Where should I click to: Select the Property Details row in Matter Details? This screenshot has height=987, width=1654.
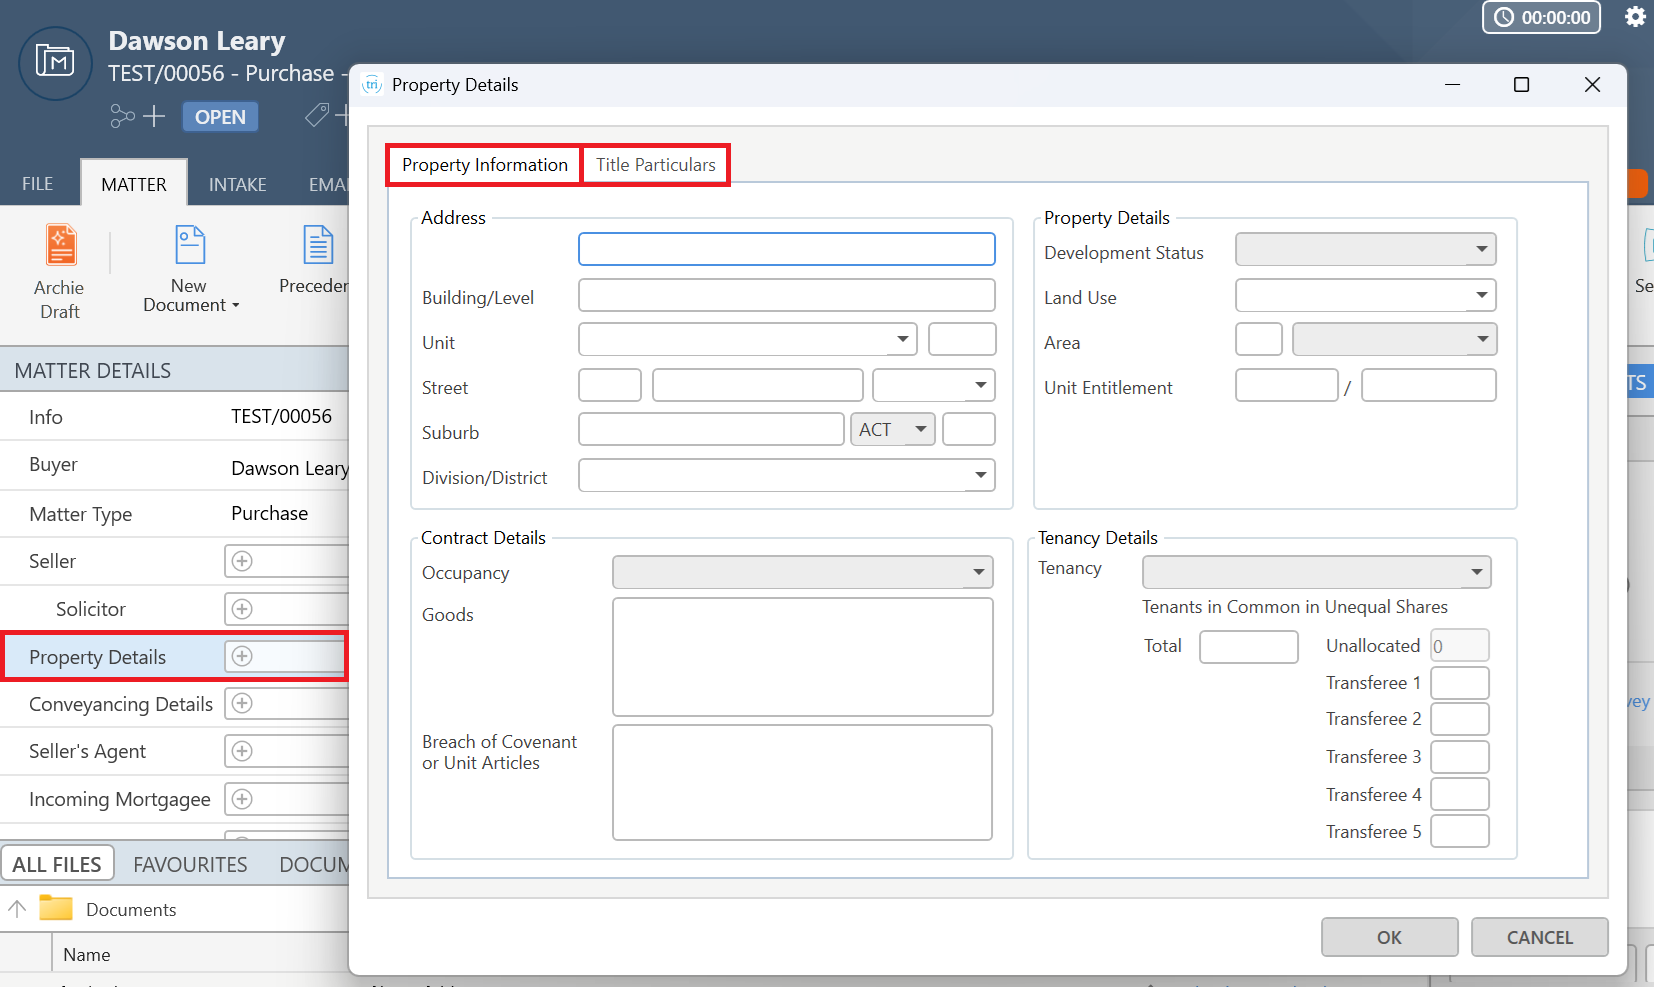[174, 657]
